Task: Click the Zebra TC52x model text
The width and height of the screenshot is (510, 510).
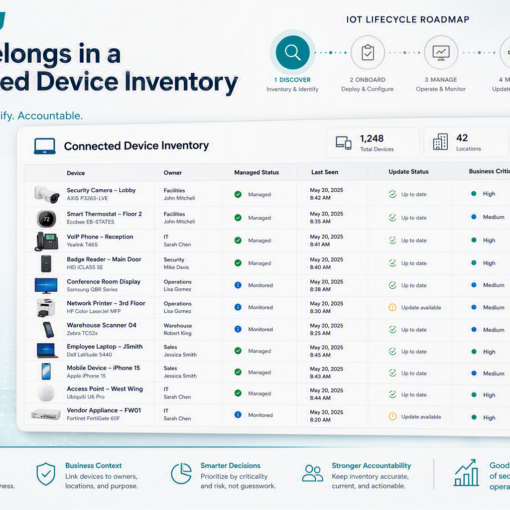Action: [82, 333]
